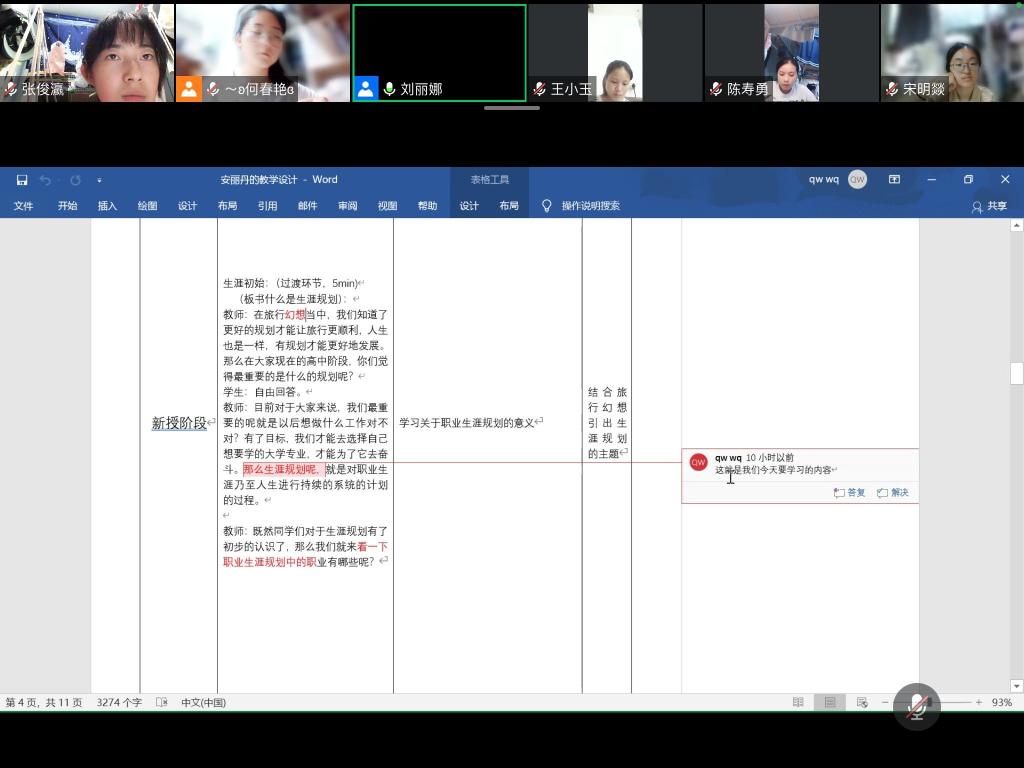This screenshot has height=768, width=1024.
Task: Toggle the floating microphone mute button
Action: pyautogui.click(x=916, y=707)
